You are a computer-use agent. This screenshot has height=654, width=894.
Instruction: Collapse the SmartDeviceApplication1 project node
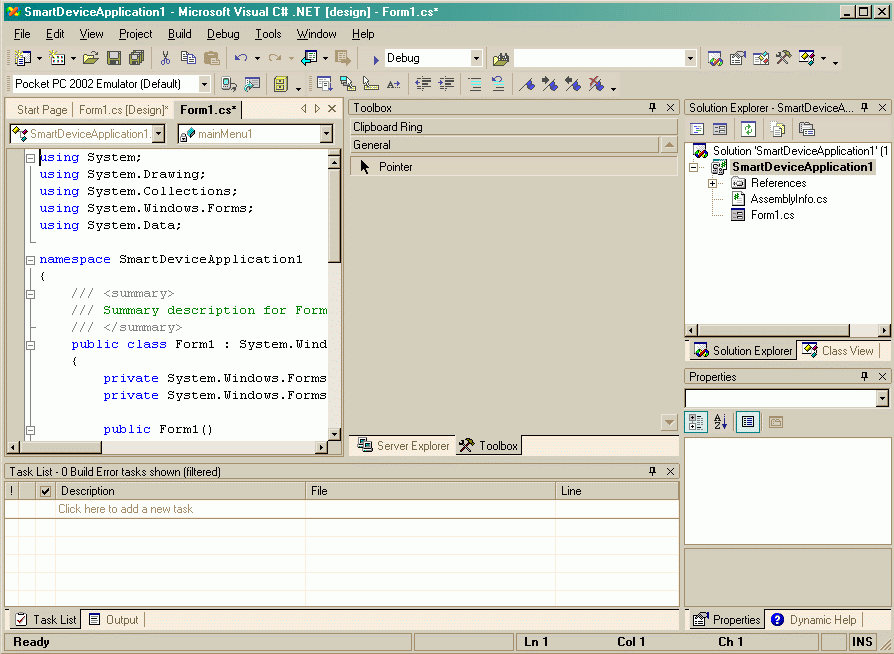click(x=693, y=167)
